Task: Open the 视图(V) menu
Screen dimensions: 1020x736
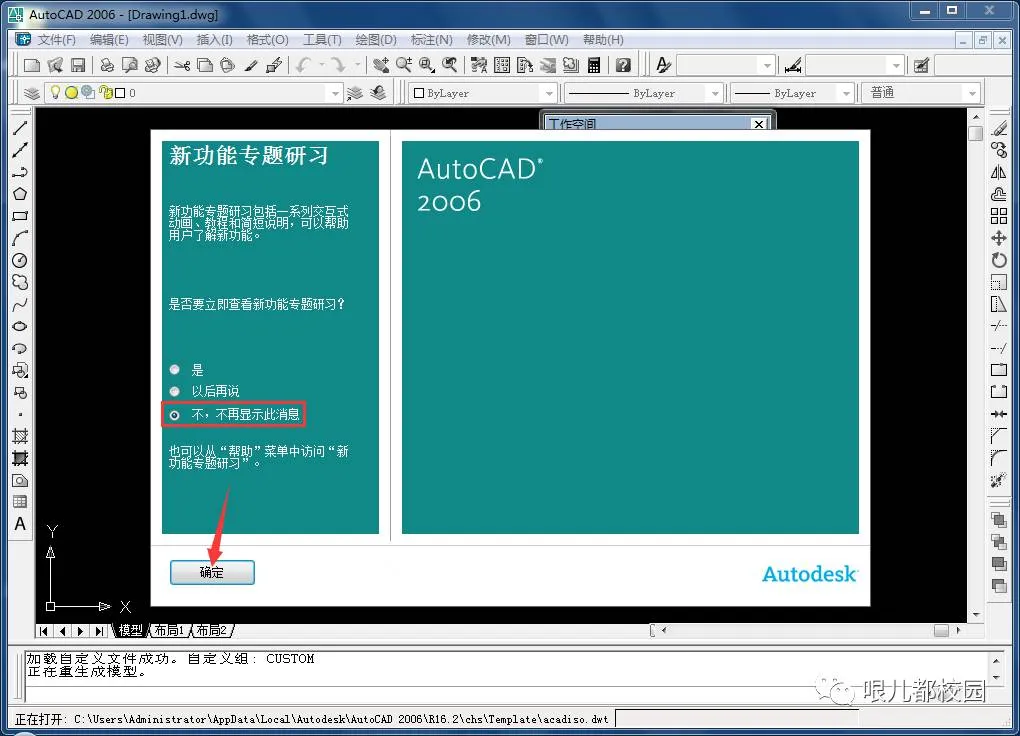Action: click(163, 40)
